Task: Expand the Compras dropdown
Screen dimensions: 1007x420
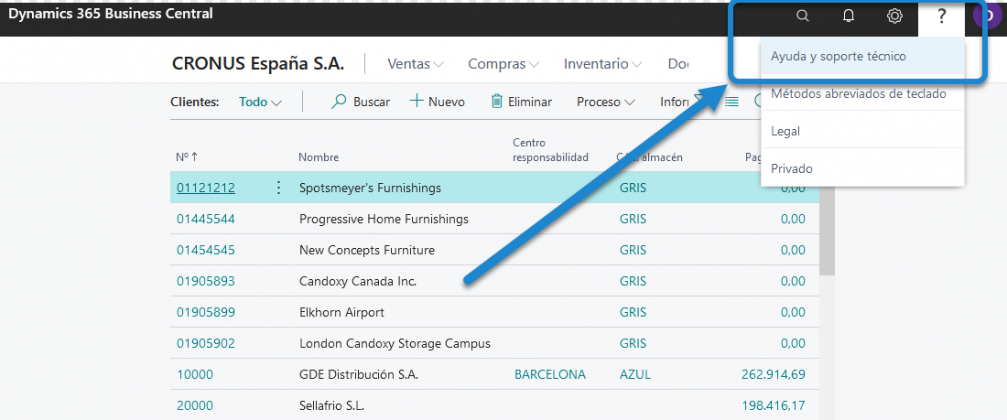Action: coord(503,64)
